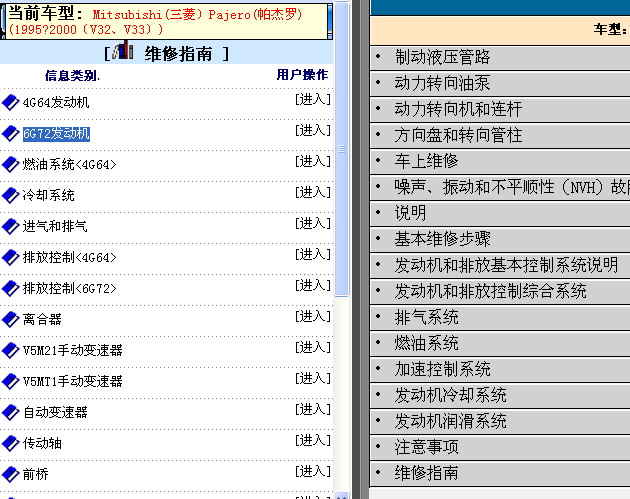630x499 pixels.
Task: Click the book icon beside 冷却系统
Action: pos(11,195)
